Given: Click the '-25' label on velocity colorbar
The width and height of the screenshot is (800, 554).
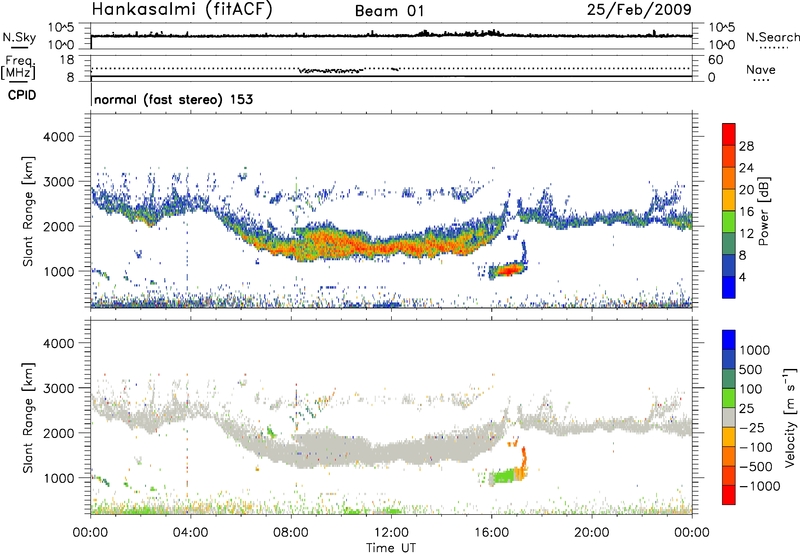Looking at the screenshot, I should coord(750,427).
